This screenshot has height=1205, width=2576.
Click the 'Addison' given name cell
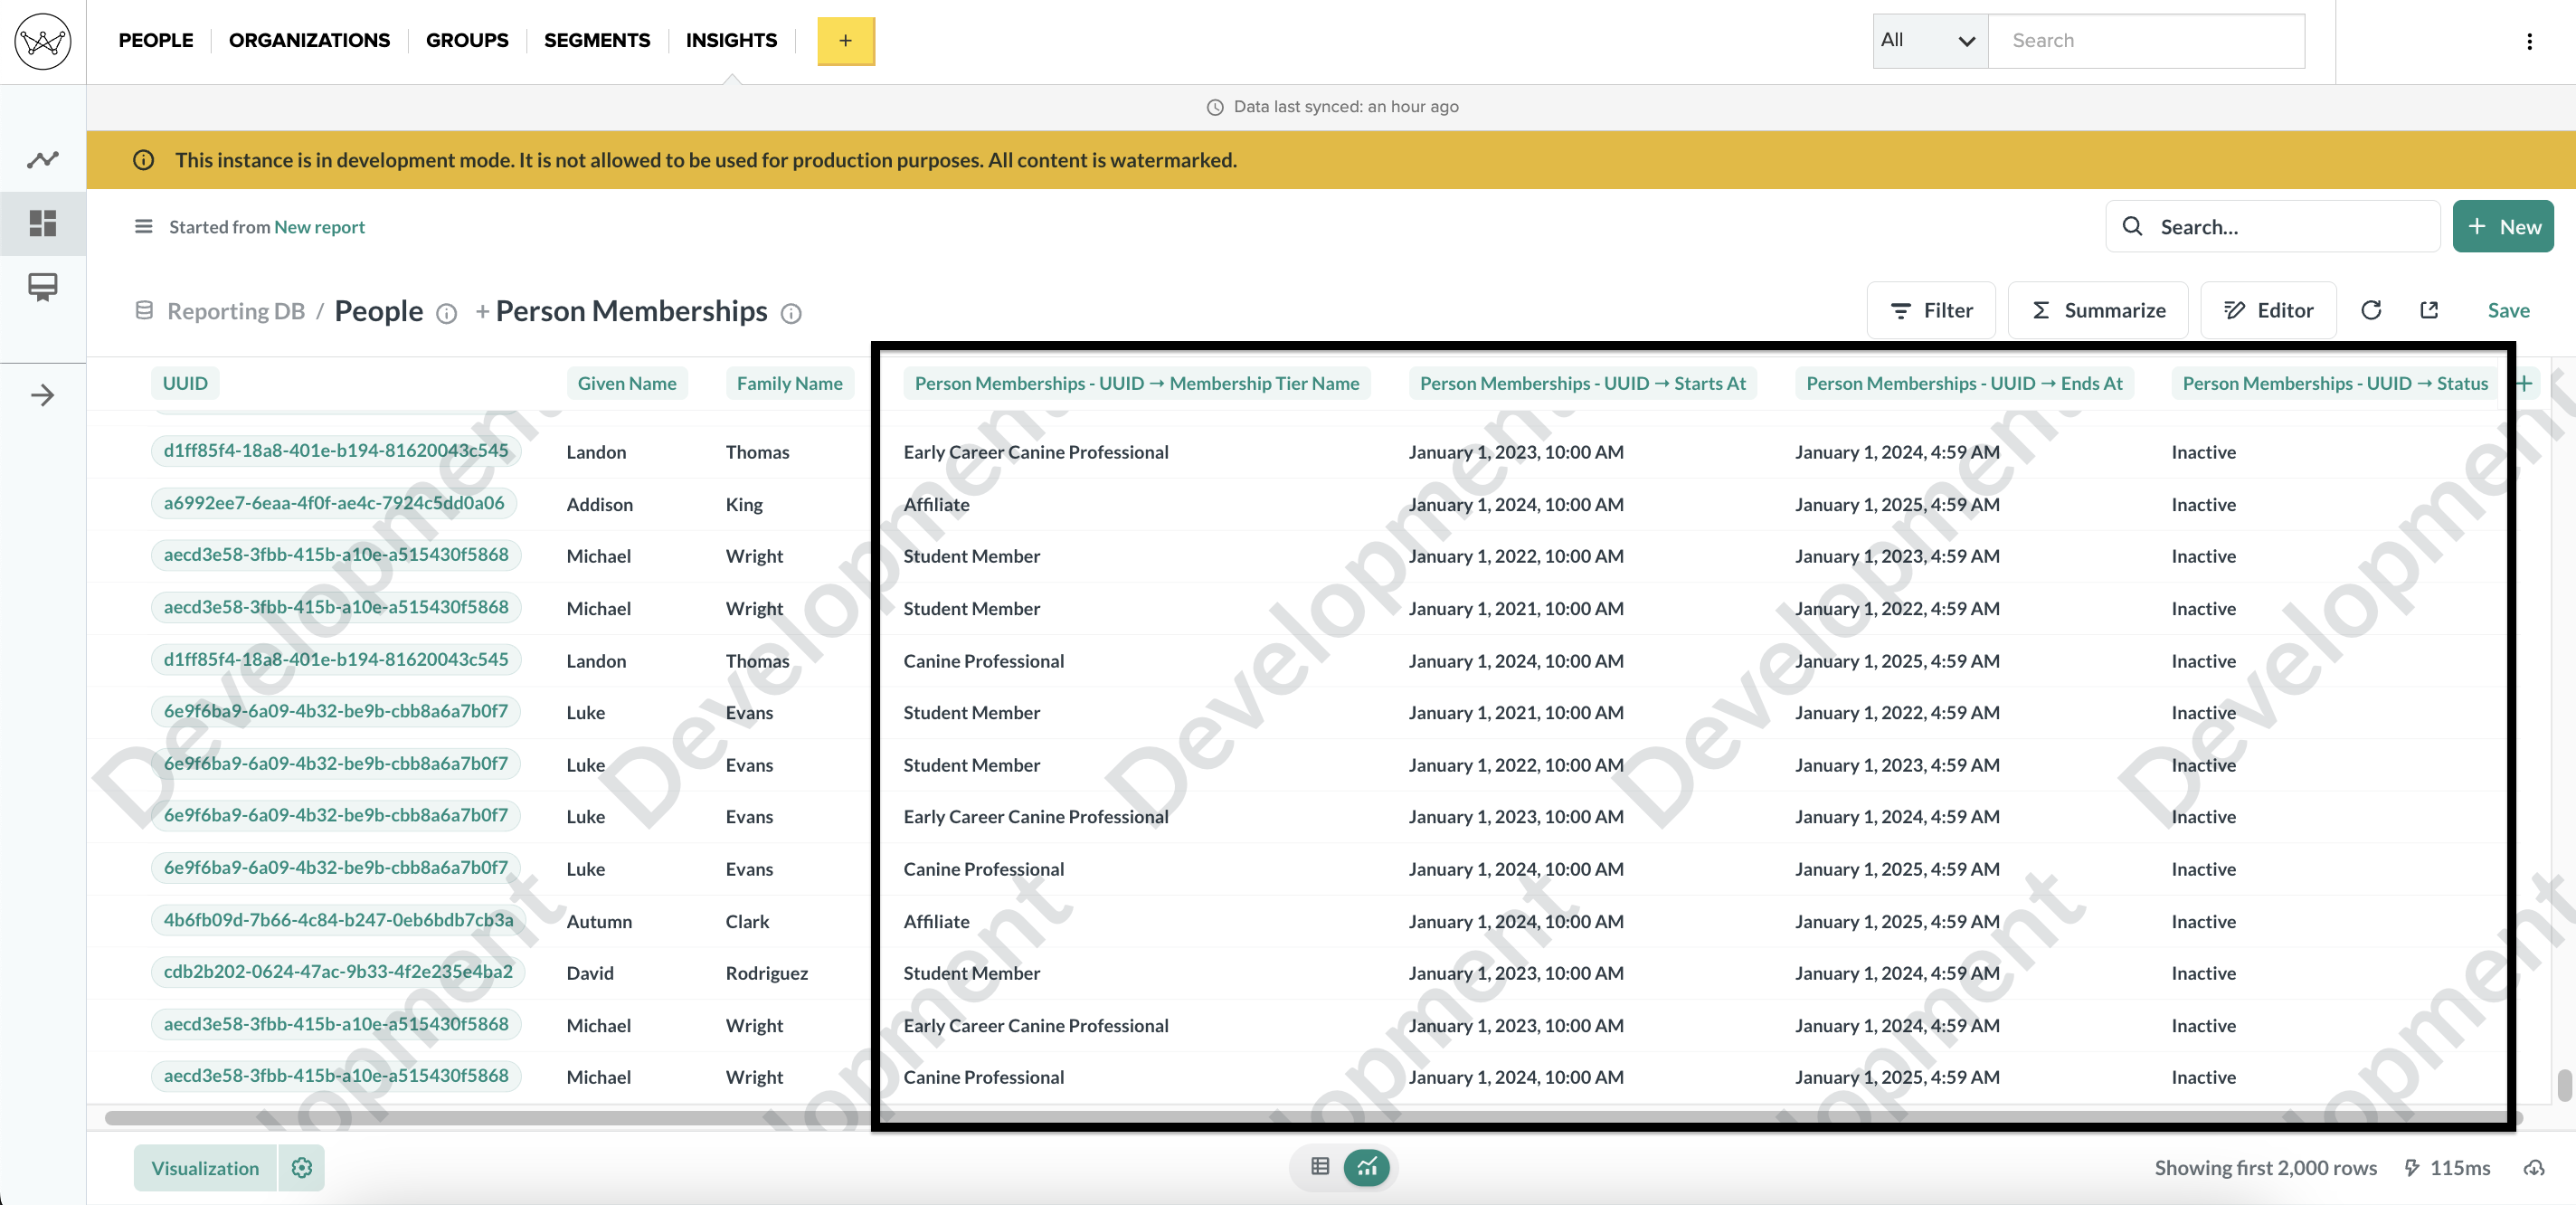pyautogui.click(x=599, y=504)
